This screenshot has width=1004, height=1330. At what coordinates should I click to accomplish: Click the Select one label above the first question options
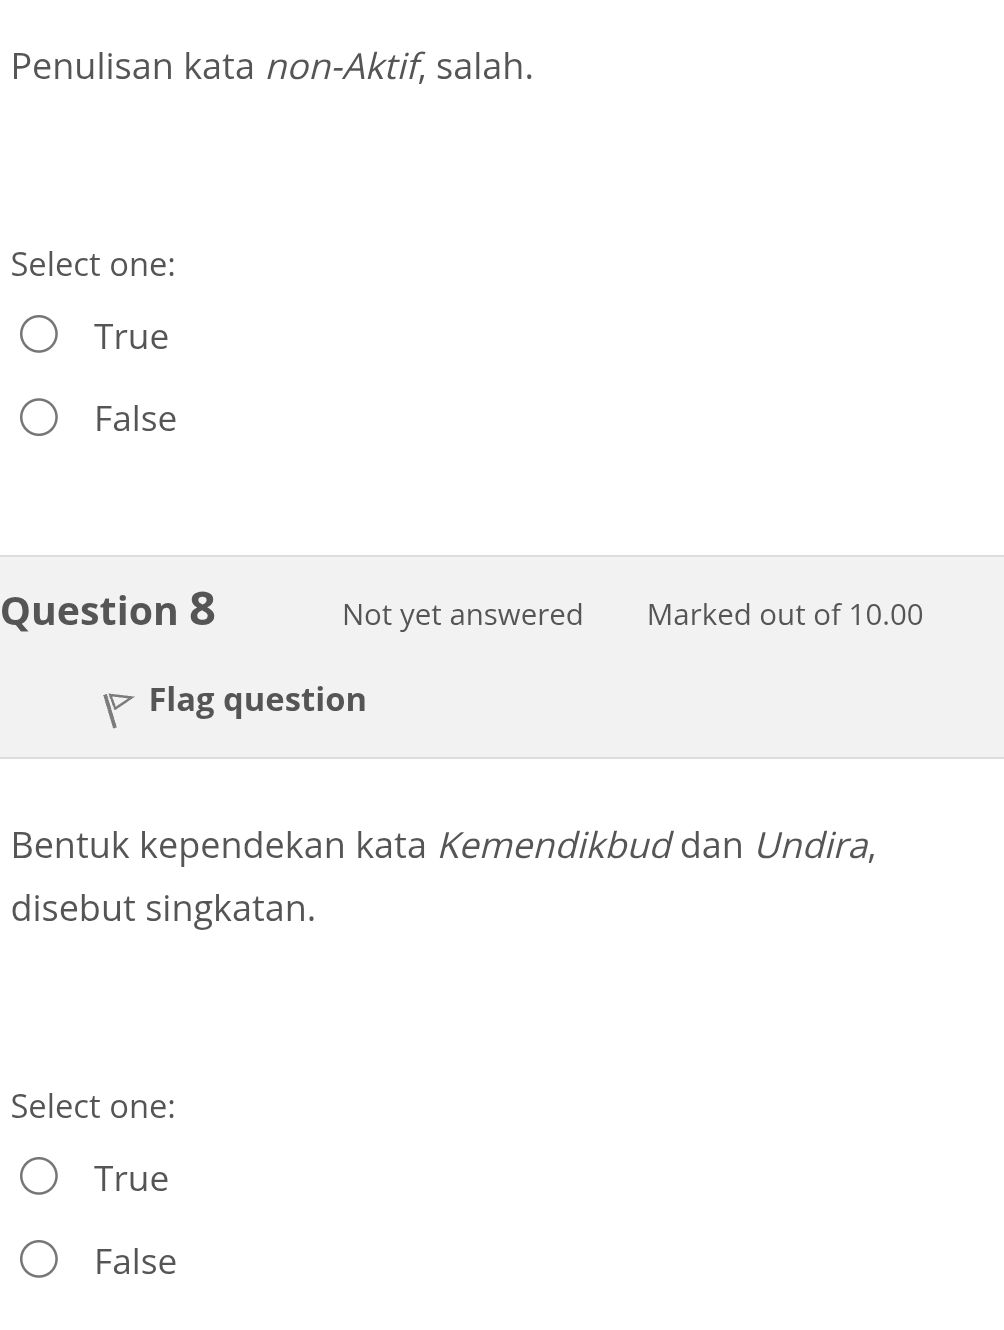pos(93,263)
